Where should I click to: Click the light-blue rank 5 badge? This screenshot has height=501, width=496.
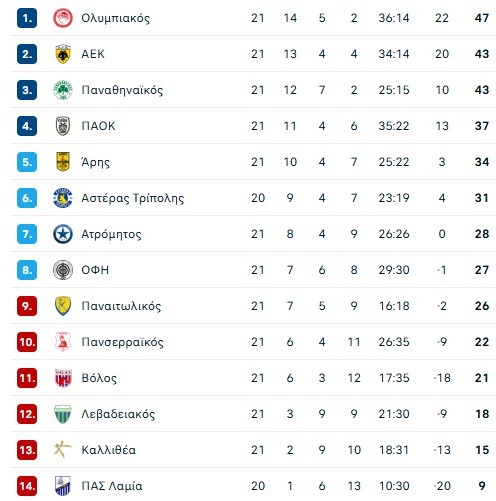pos(27,162)
